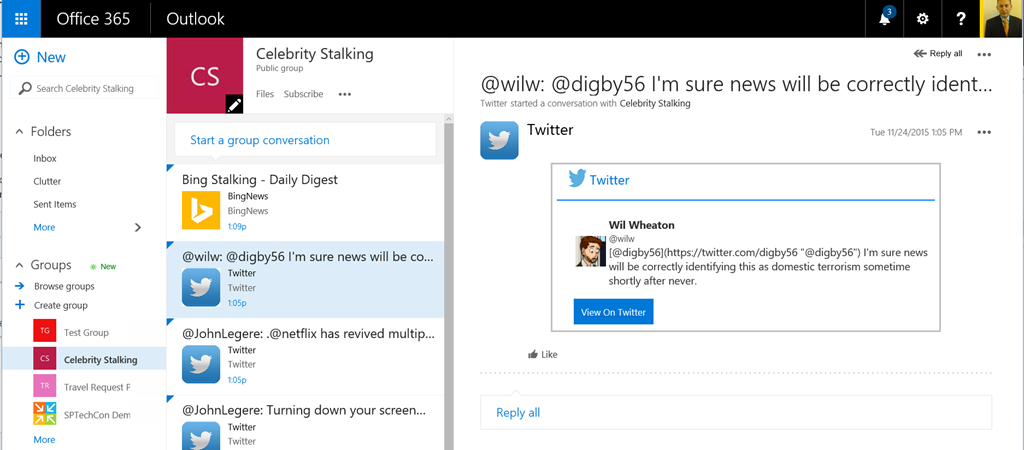
Task: Click the Twitter bird logo in card header
Action: [577, 178]
